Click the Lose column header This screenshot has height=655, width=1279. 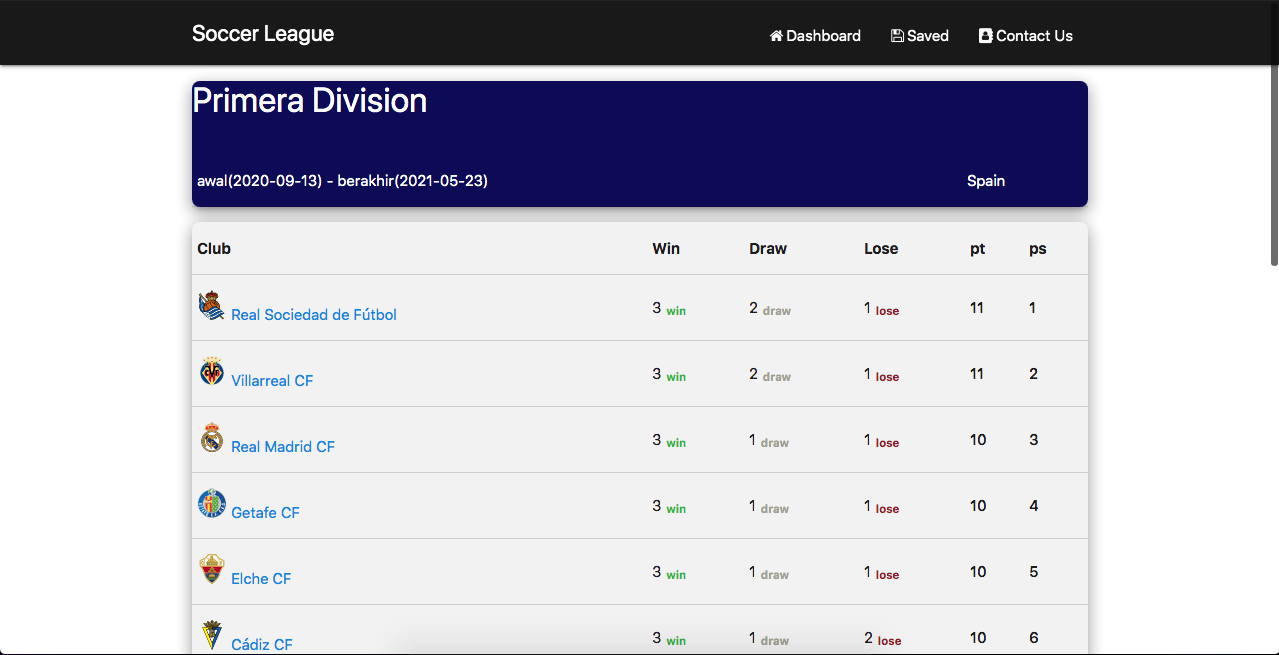coord(881,249)
